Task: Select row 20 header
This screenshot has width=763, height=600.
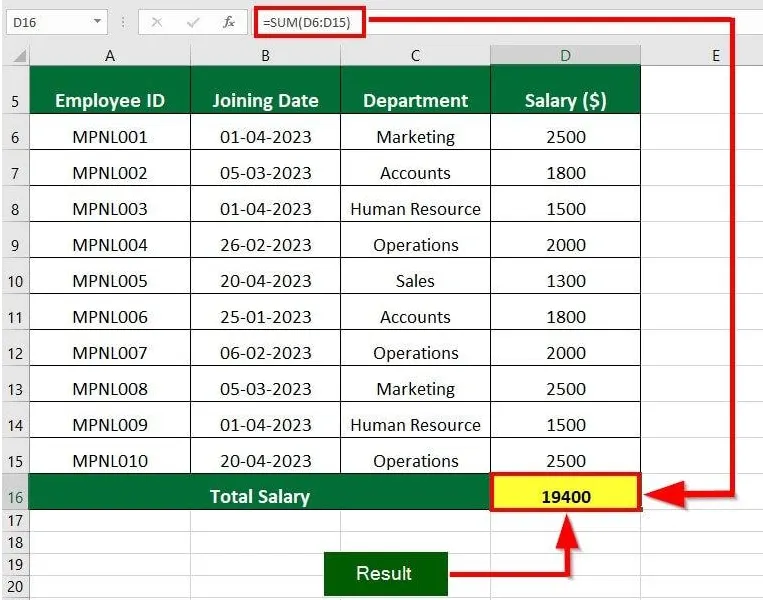Action: (15, 586)
